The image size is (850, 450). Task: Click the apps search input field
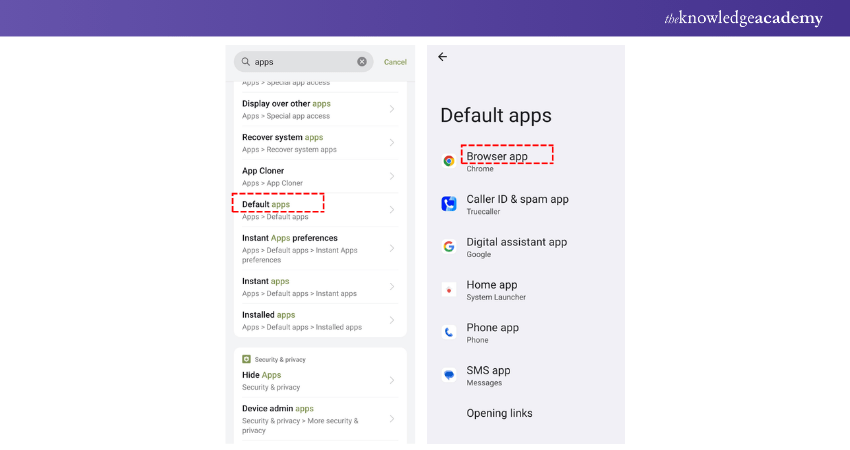(x=300, y=62)
